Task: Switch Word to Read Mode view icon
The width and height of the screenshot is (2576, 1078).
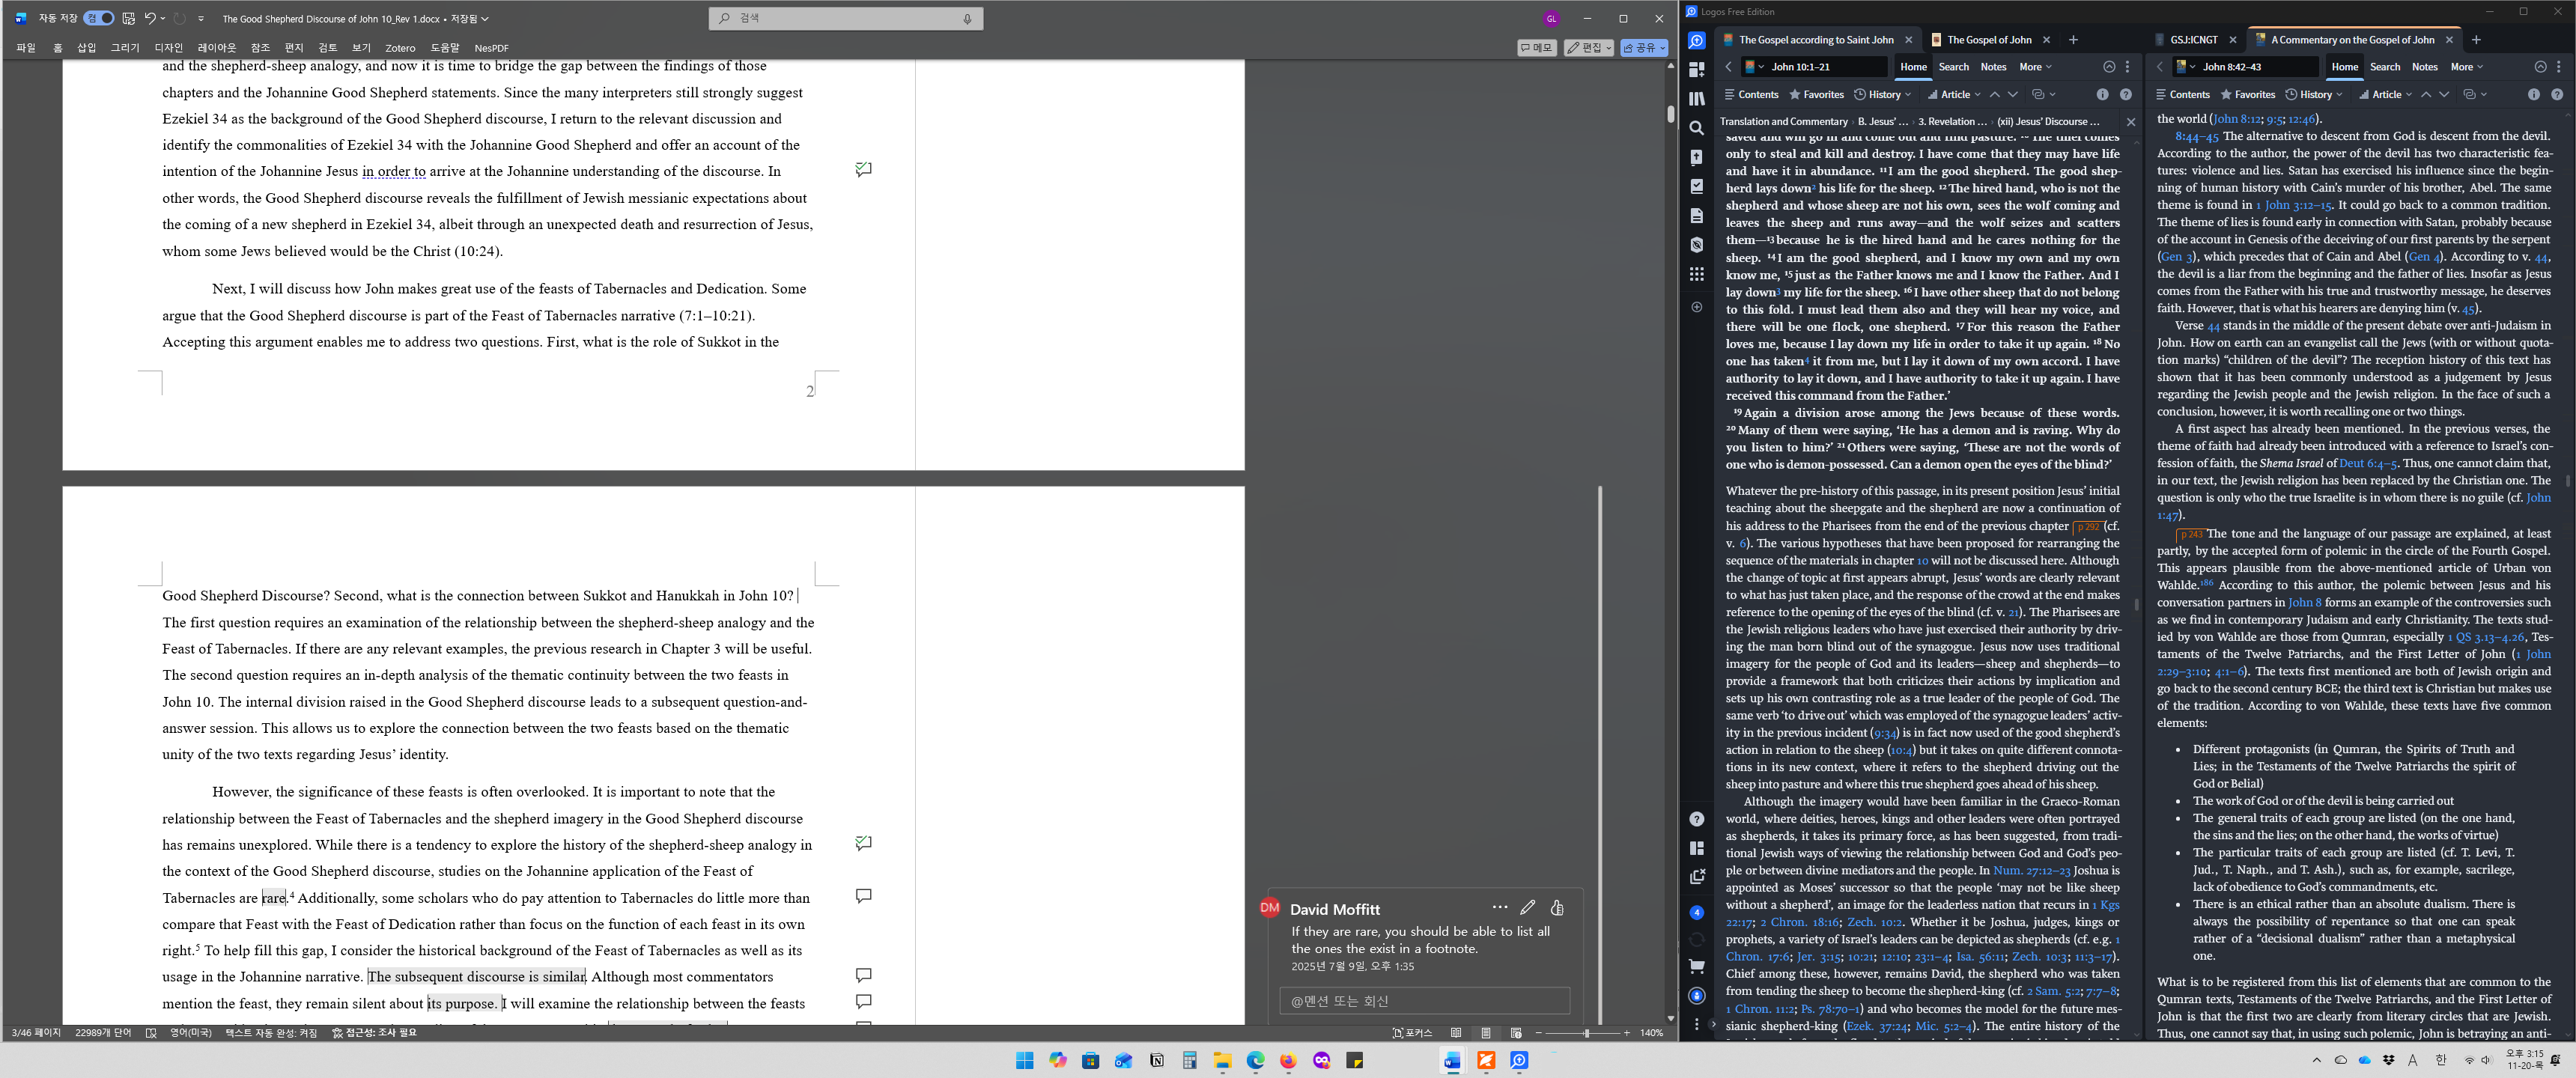Action: pyautogui.click(x=1456, y=1033)
